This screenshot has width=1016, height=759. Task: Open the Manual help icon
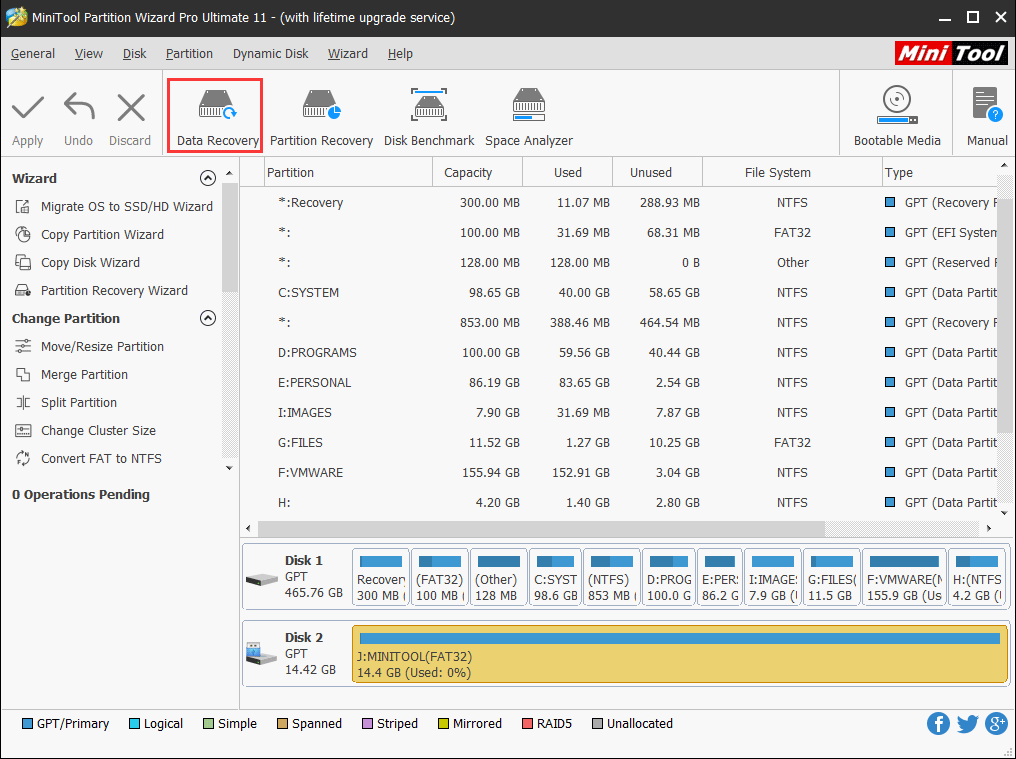click(987, 105)
